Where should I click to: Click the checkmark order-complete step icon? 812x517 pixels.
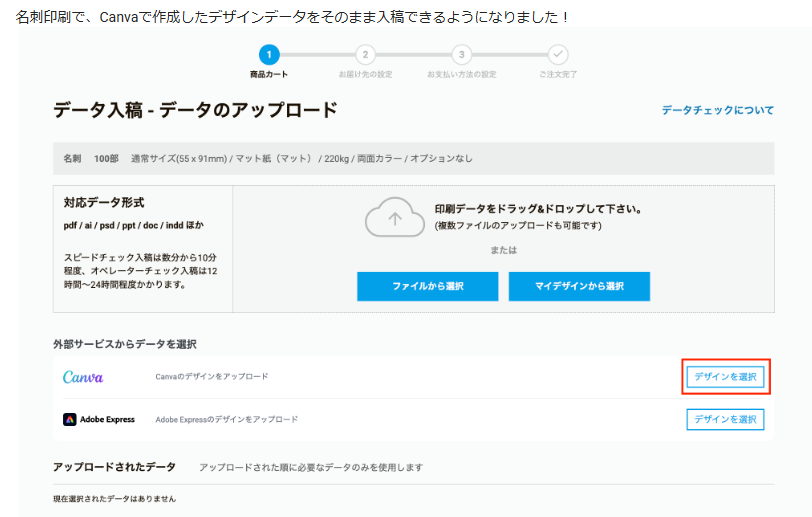[x=558, y=54]
